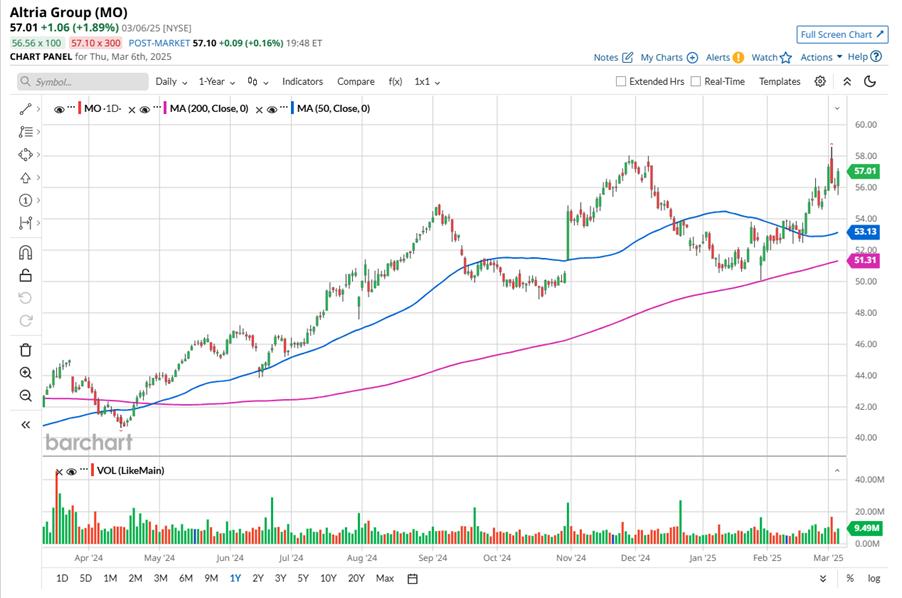Click the 9.49M volume label
This screenshot has height=598, width=902.
pos(866,528)
